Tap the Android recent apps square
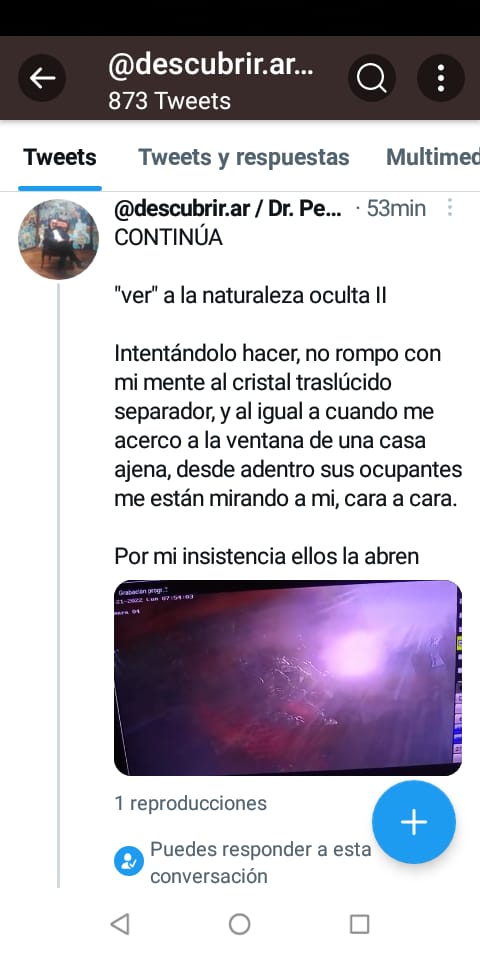Image resolution: width=480 pixels, height=960 pixels. [x=359, y=924]
